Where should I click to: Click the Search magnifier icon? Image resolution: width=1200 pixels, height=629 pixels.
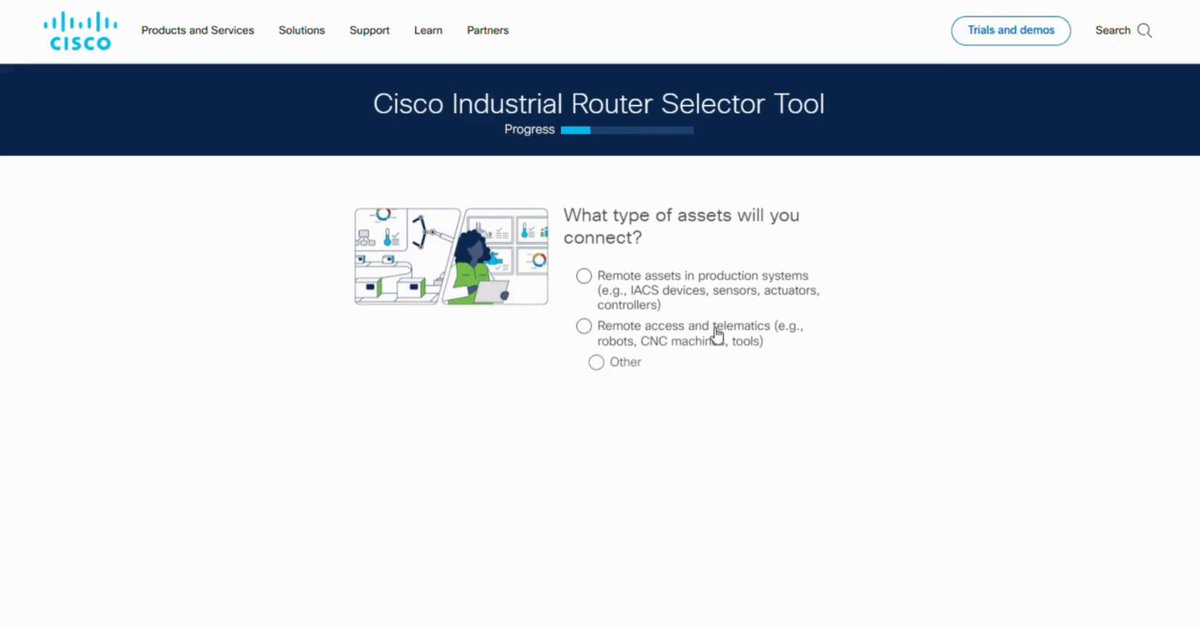tap(1145, 31)
